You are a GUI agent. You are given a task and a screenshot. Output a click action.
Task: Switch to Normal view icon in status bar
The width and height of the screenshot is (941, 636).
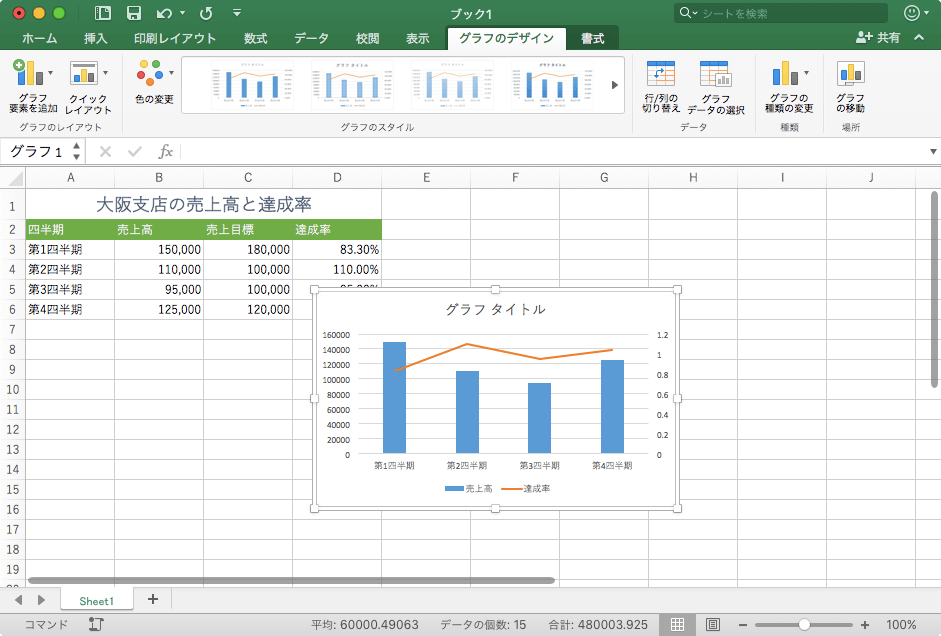tap(678, 625)
